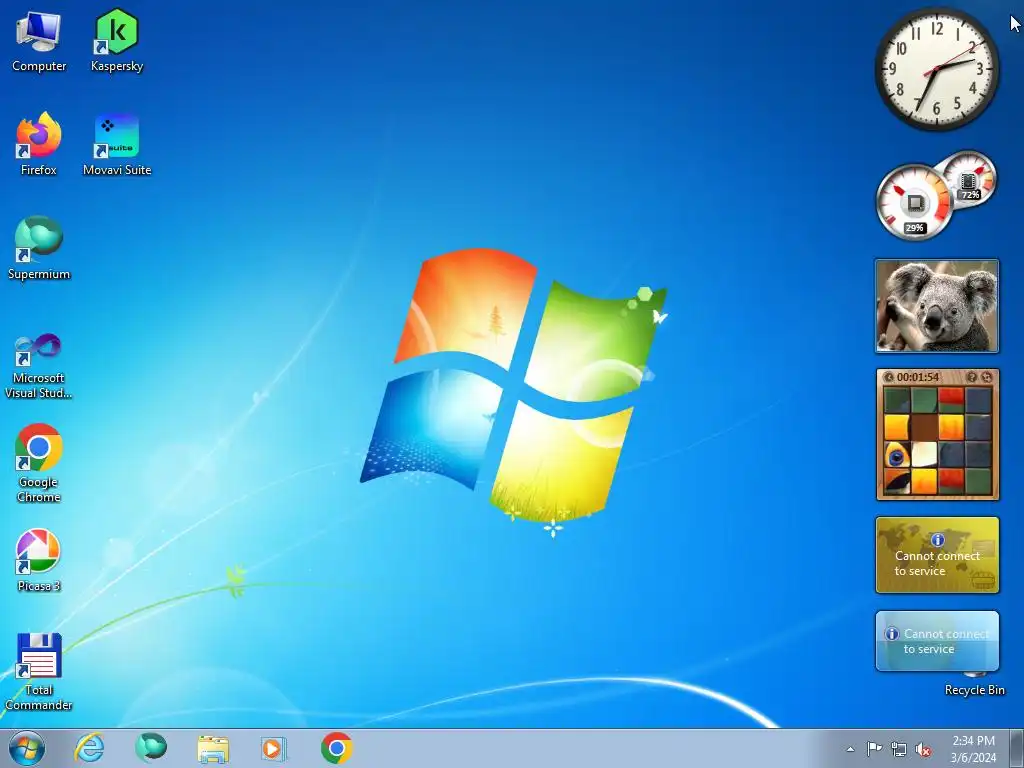
Task: Click the network status tray icon
Action: (899, 749)
